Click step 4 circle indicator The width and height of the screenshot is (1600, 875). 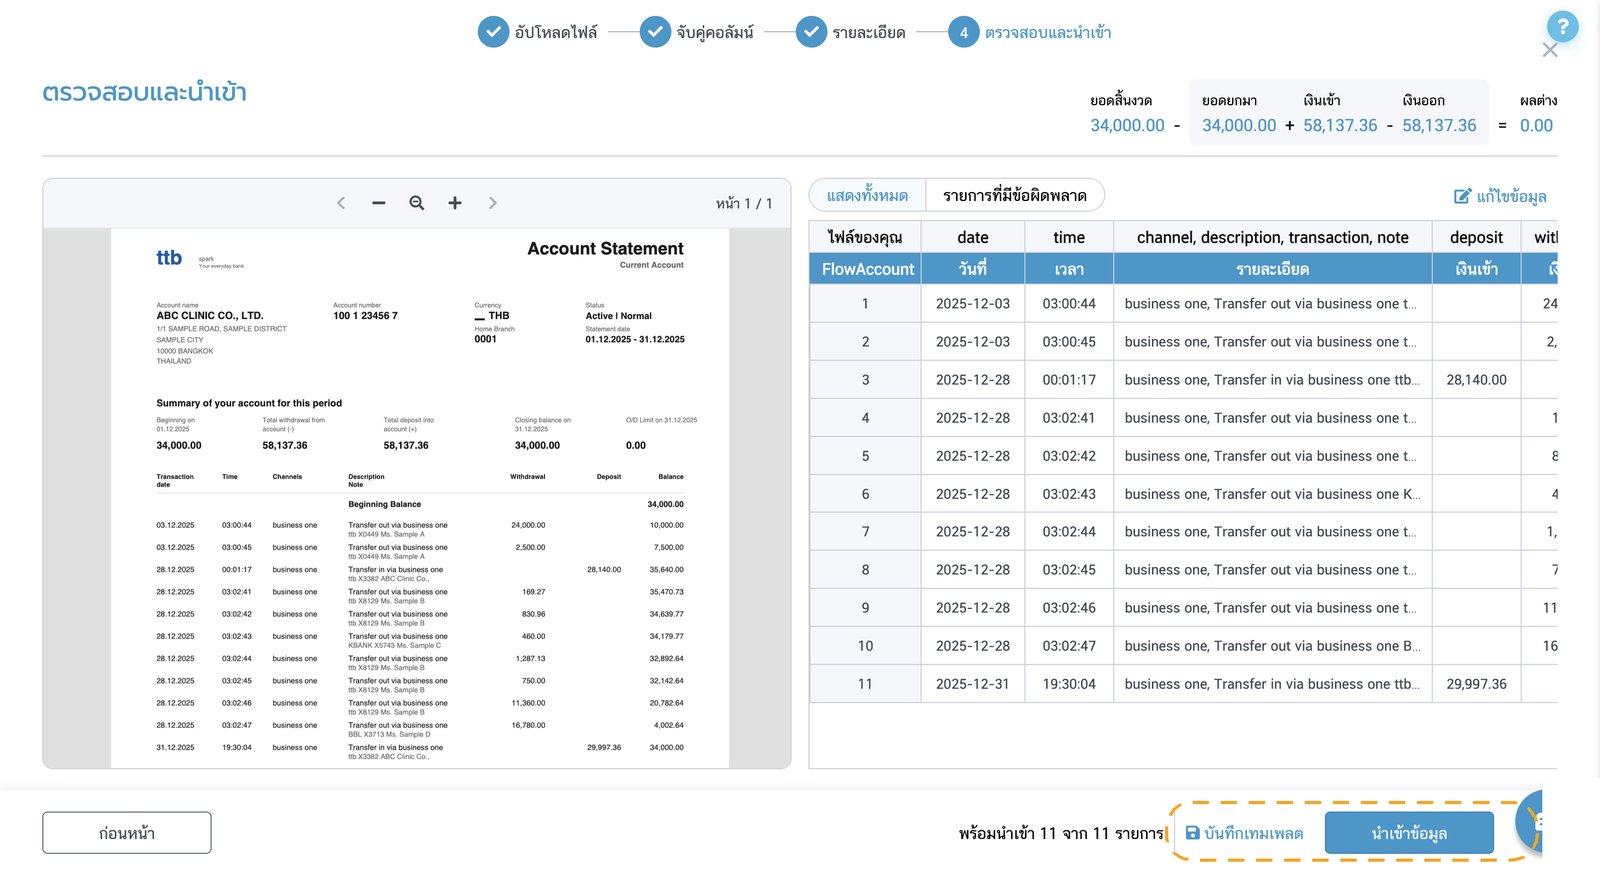coord(963,32)
